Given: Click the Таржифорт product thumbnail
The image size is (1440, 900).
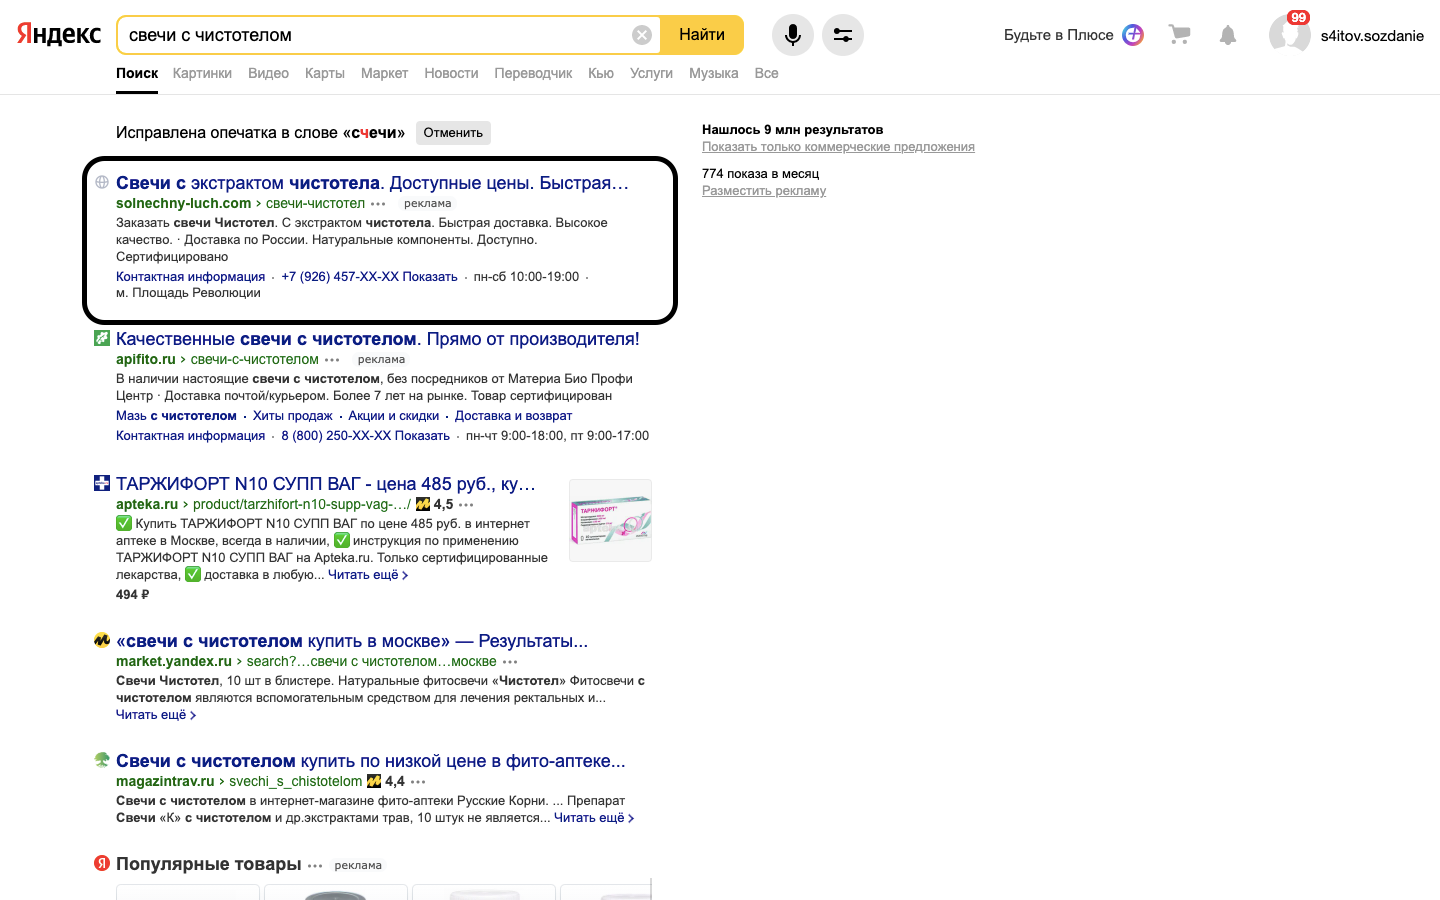Looking at the screenshot, I should (x=610, y=520).
